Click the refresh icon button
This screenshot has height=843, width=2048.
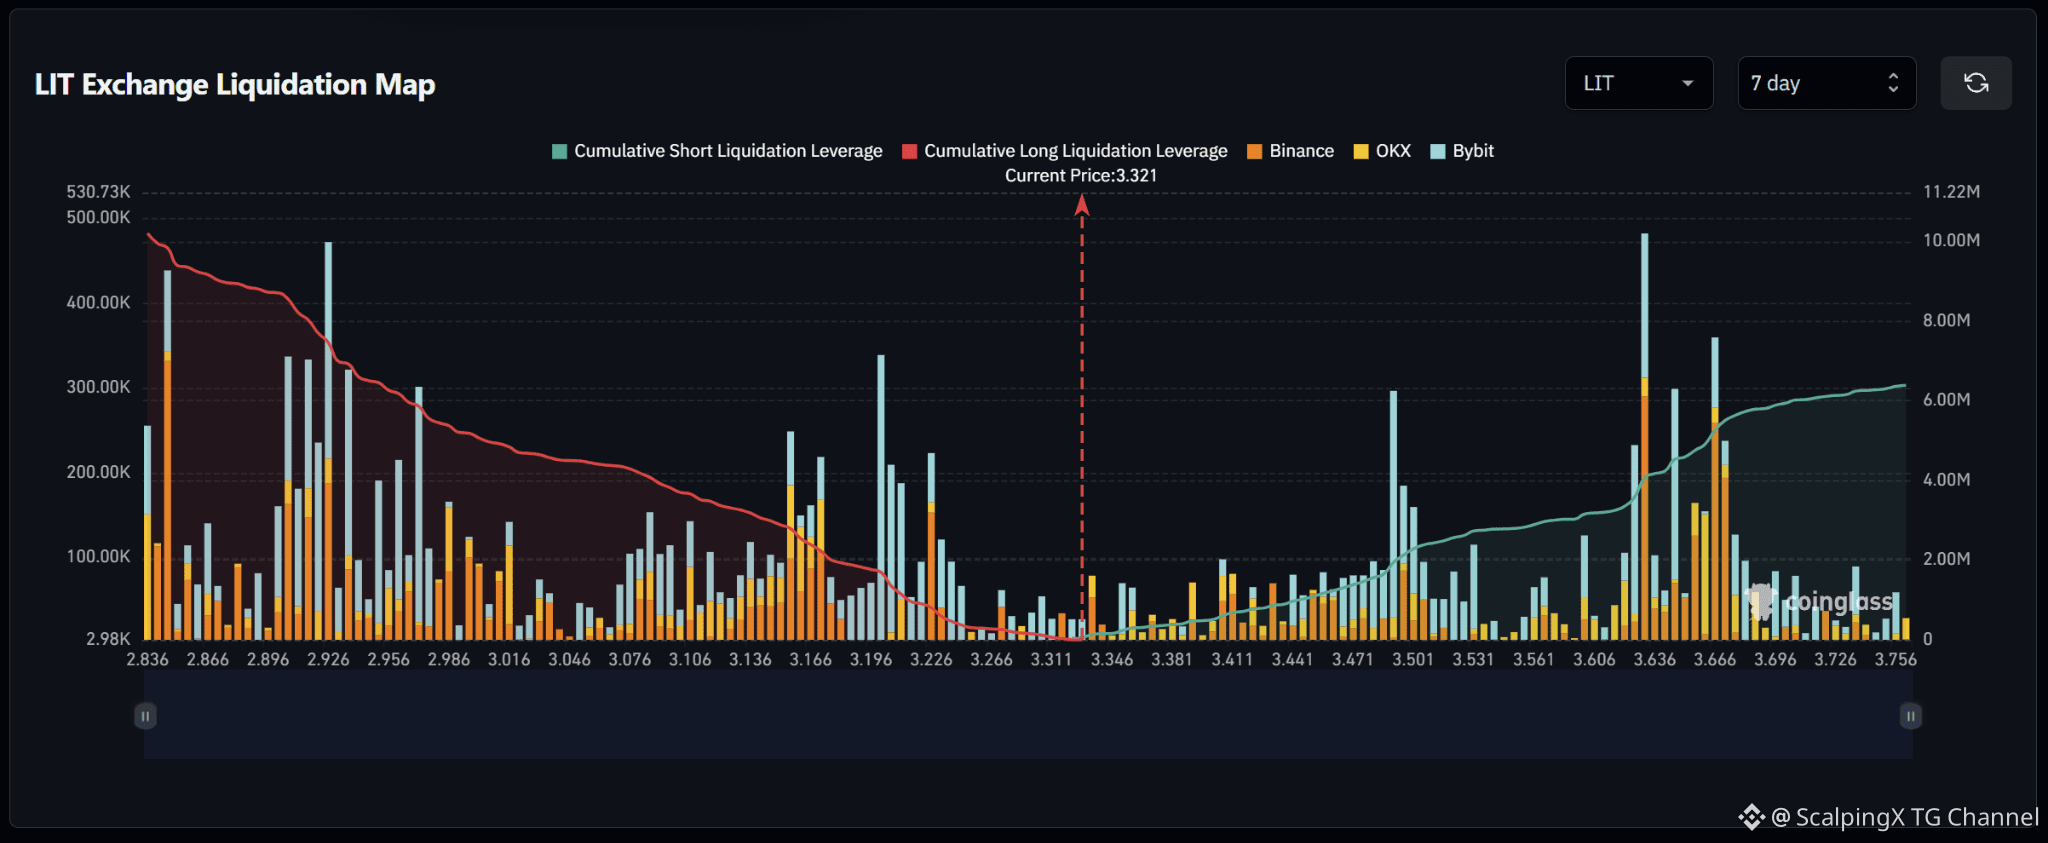(1976, 83)
